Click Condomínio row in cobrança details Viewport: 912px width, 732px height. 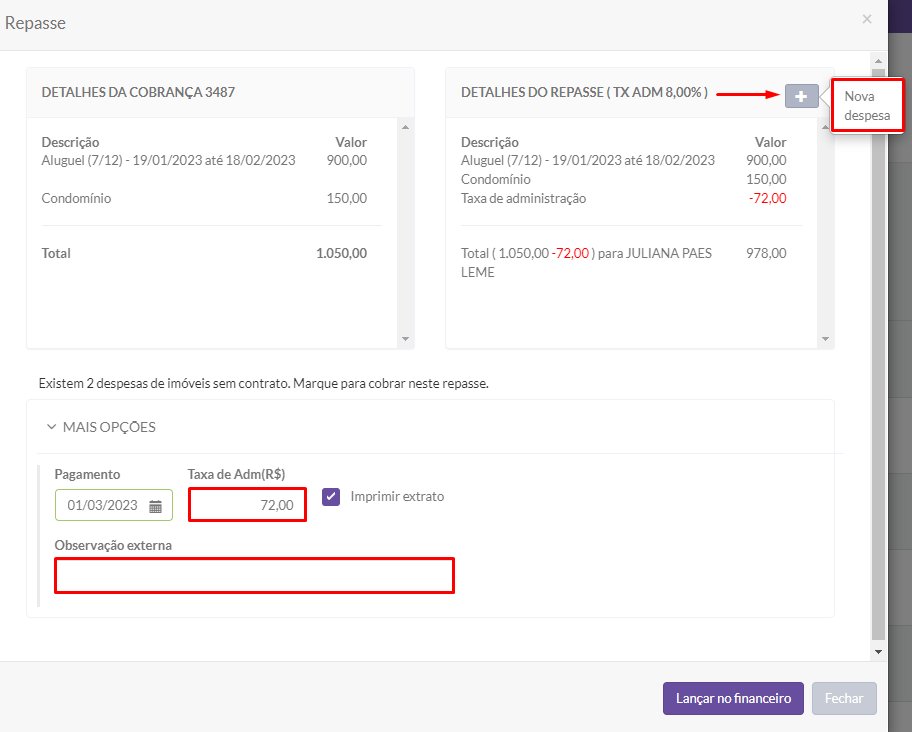point(204,198)
